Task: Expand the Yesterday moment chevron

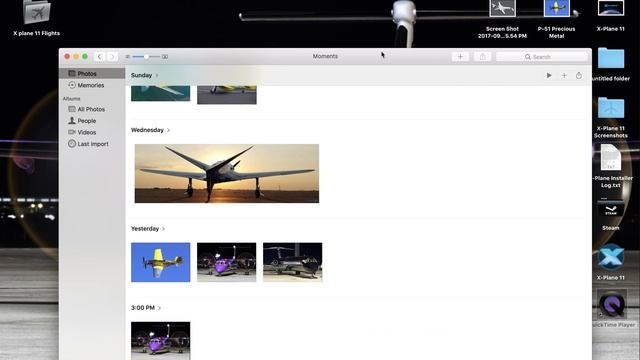Action: pos(163,229)
